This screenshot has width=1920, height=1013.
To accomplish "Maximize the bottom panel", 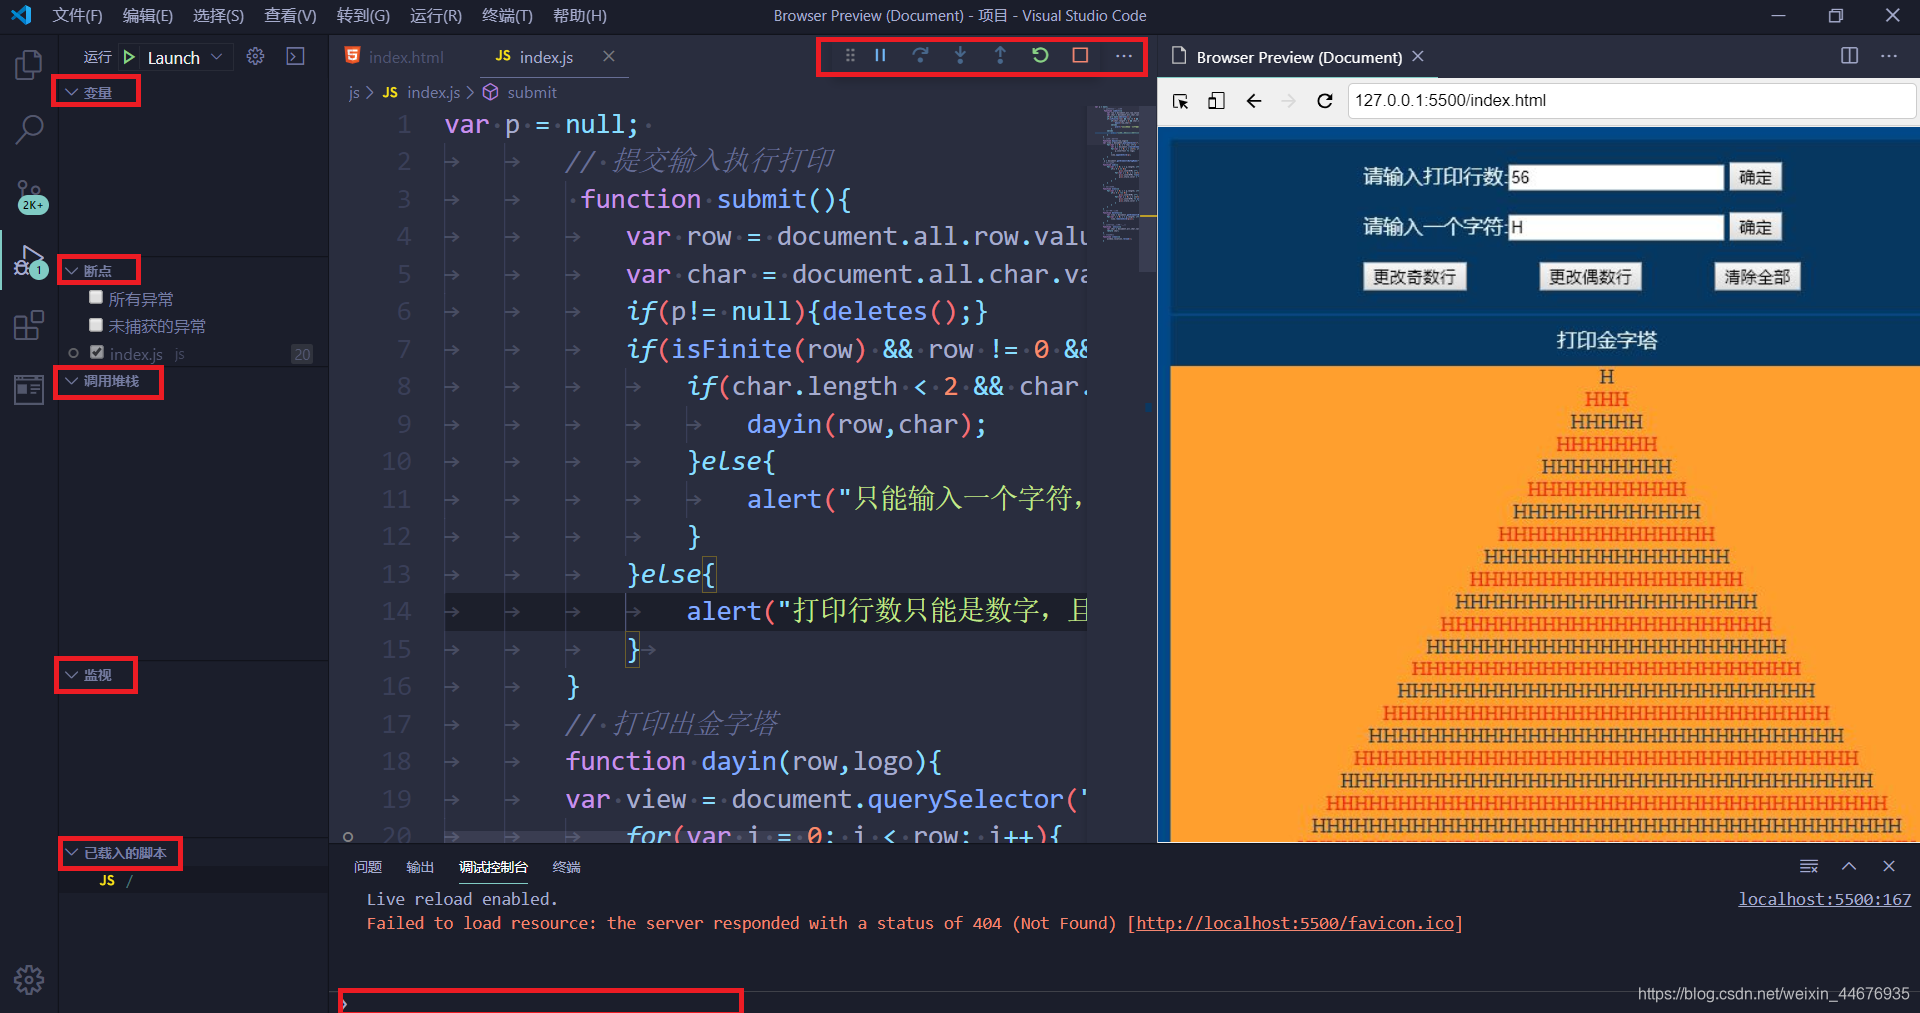I will (1849, 866).
